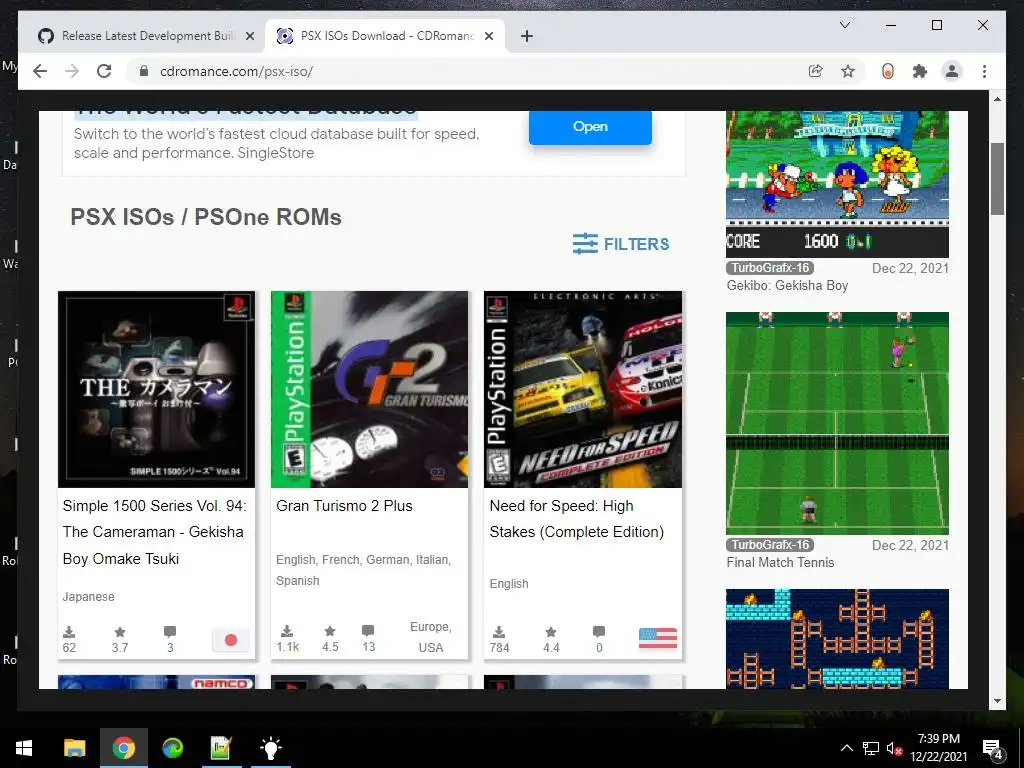This screenshot has height=768, width=1024.
Task: Open the Final Match Tennis link
Action: point(780,562)
